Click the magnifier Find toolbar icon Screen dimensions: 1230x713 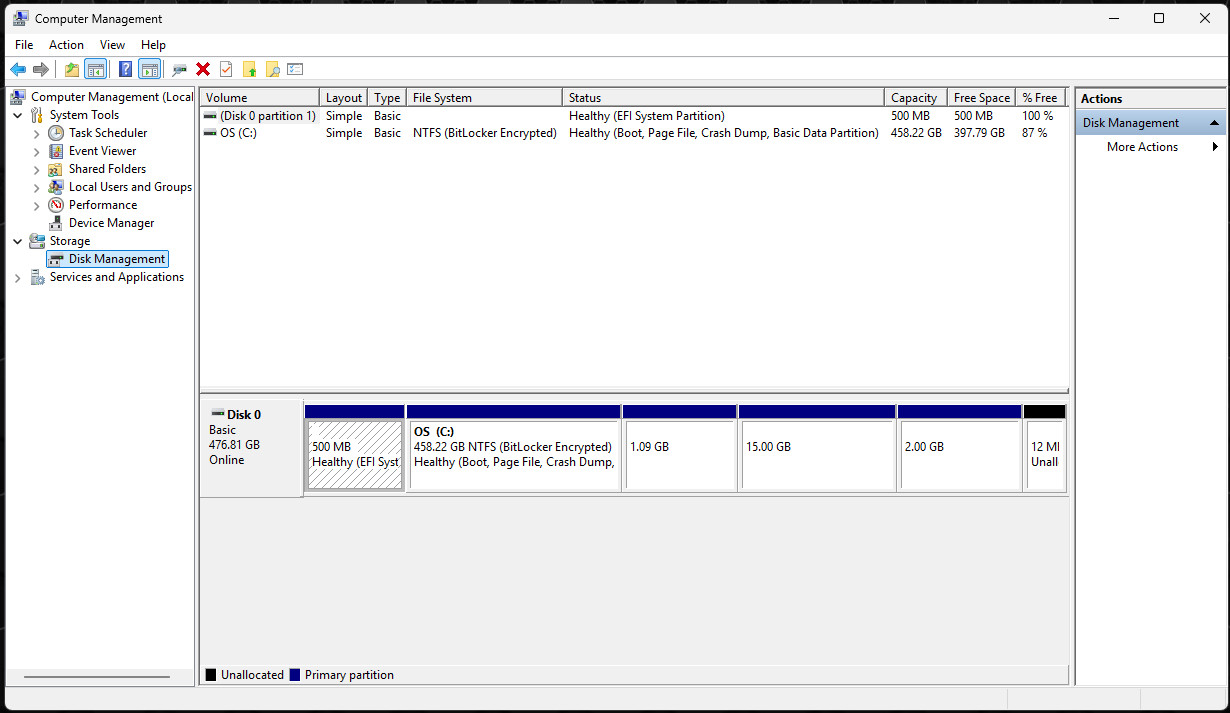click(272, 69)
